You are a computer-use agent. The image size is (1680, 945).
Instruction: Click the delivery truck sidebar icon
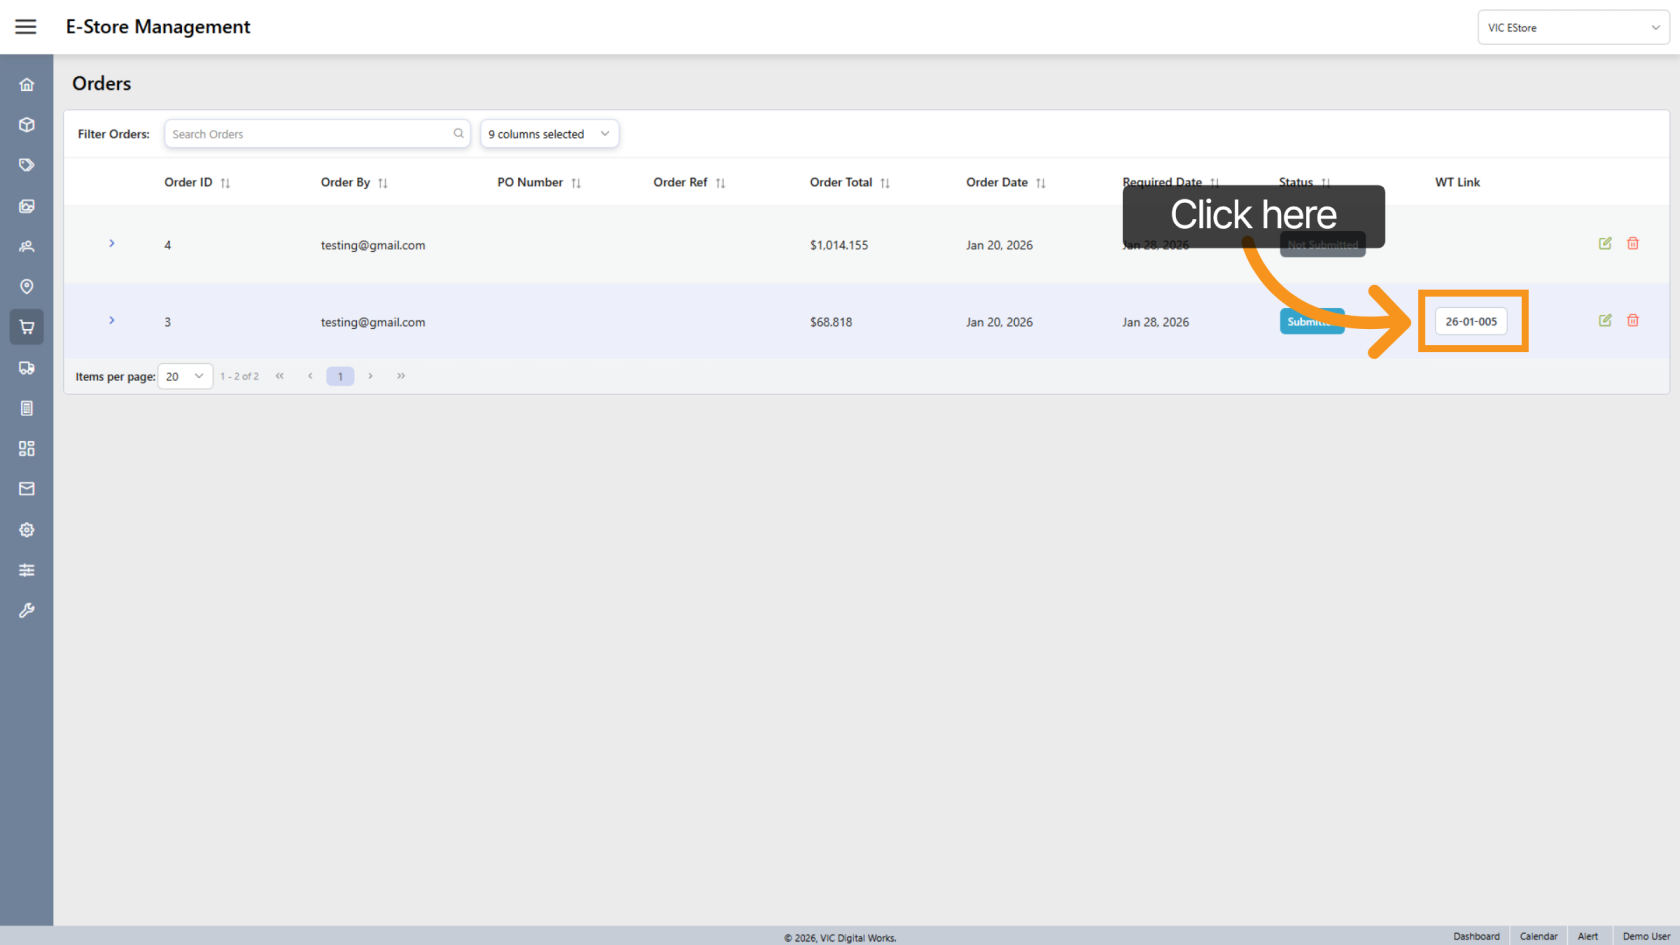27,368
